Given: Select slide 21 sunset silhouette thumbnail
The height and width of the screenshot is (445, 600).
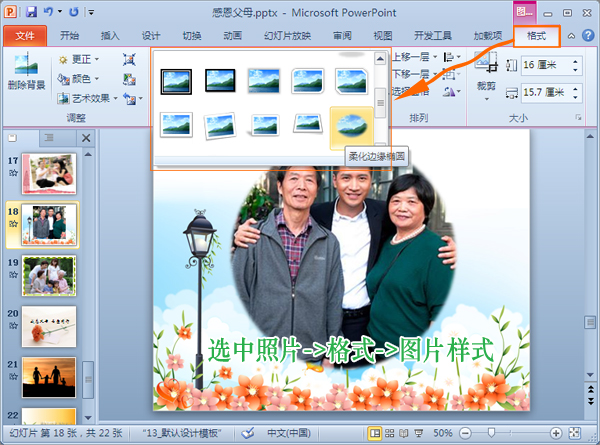Looking at the screenshot, I should (49, 377).
